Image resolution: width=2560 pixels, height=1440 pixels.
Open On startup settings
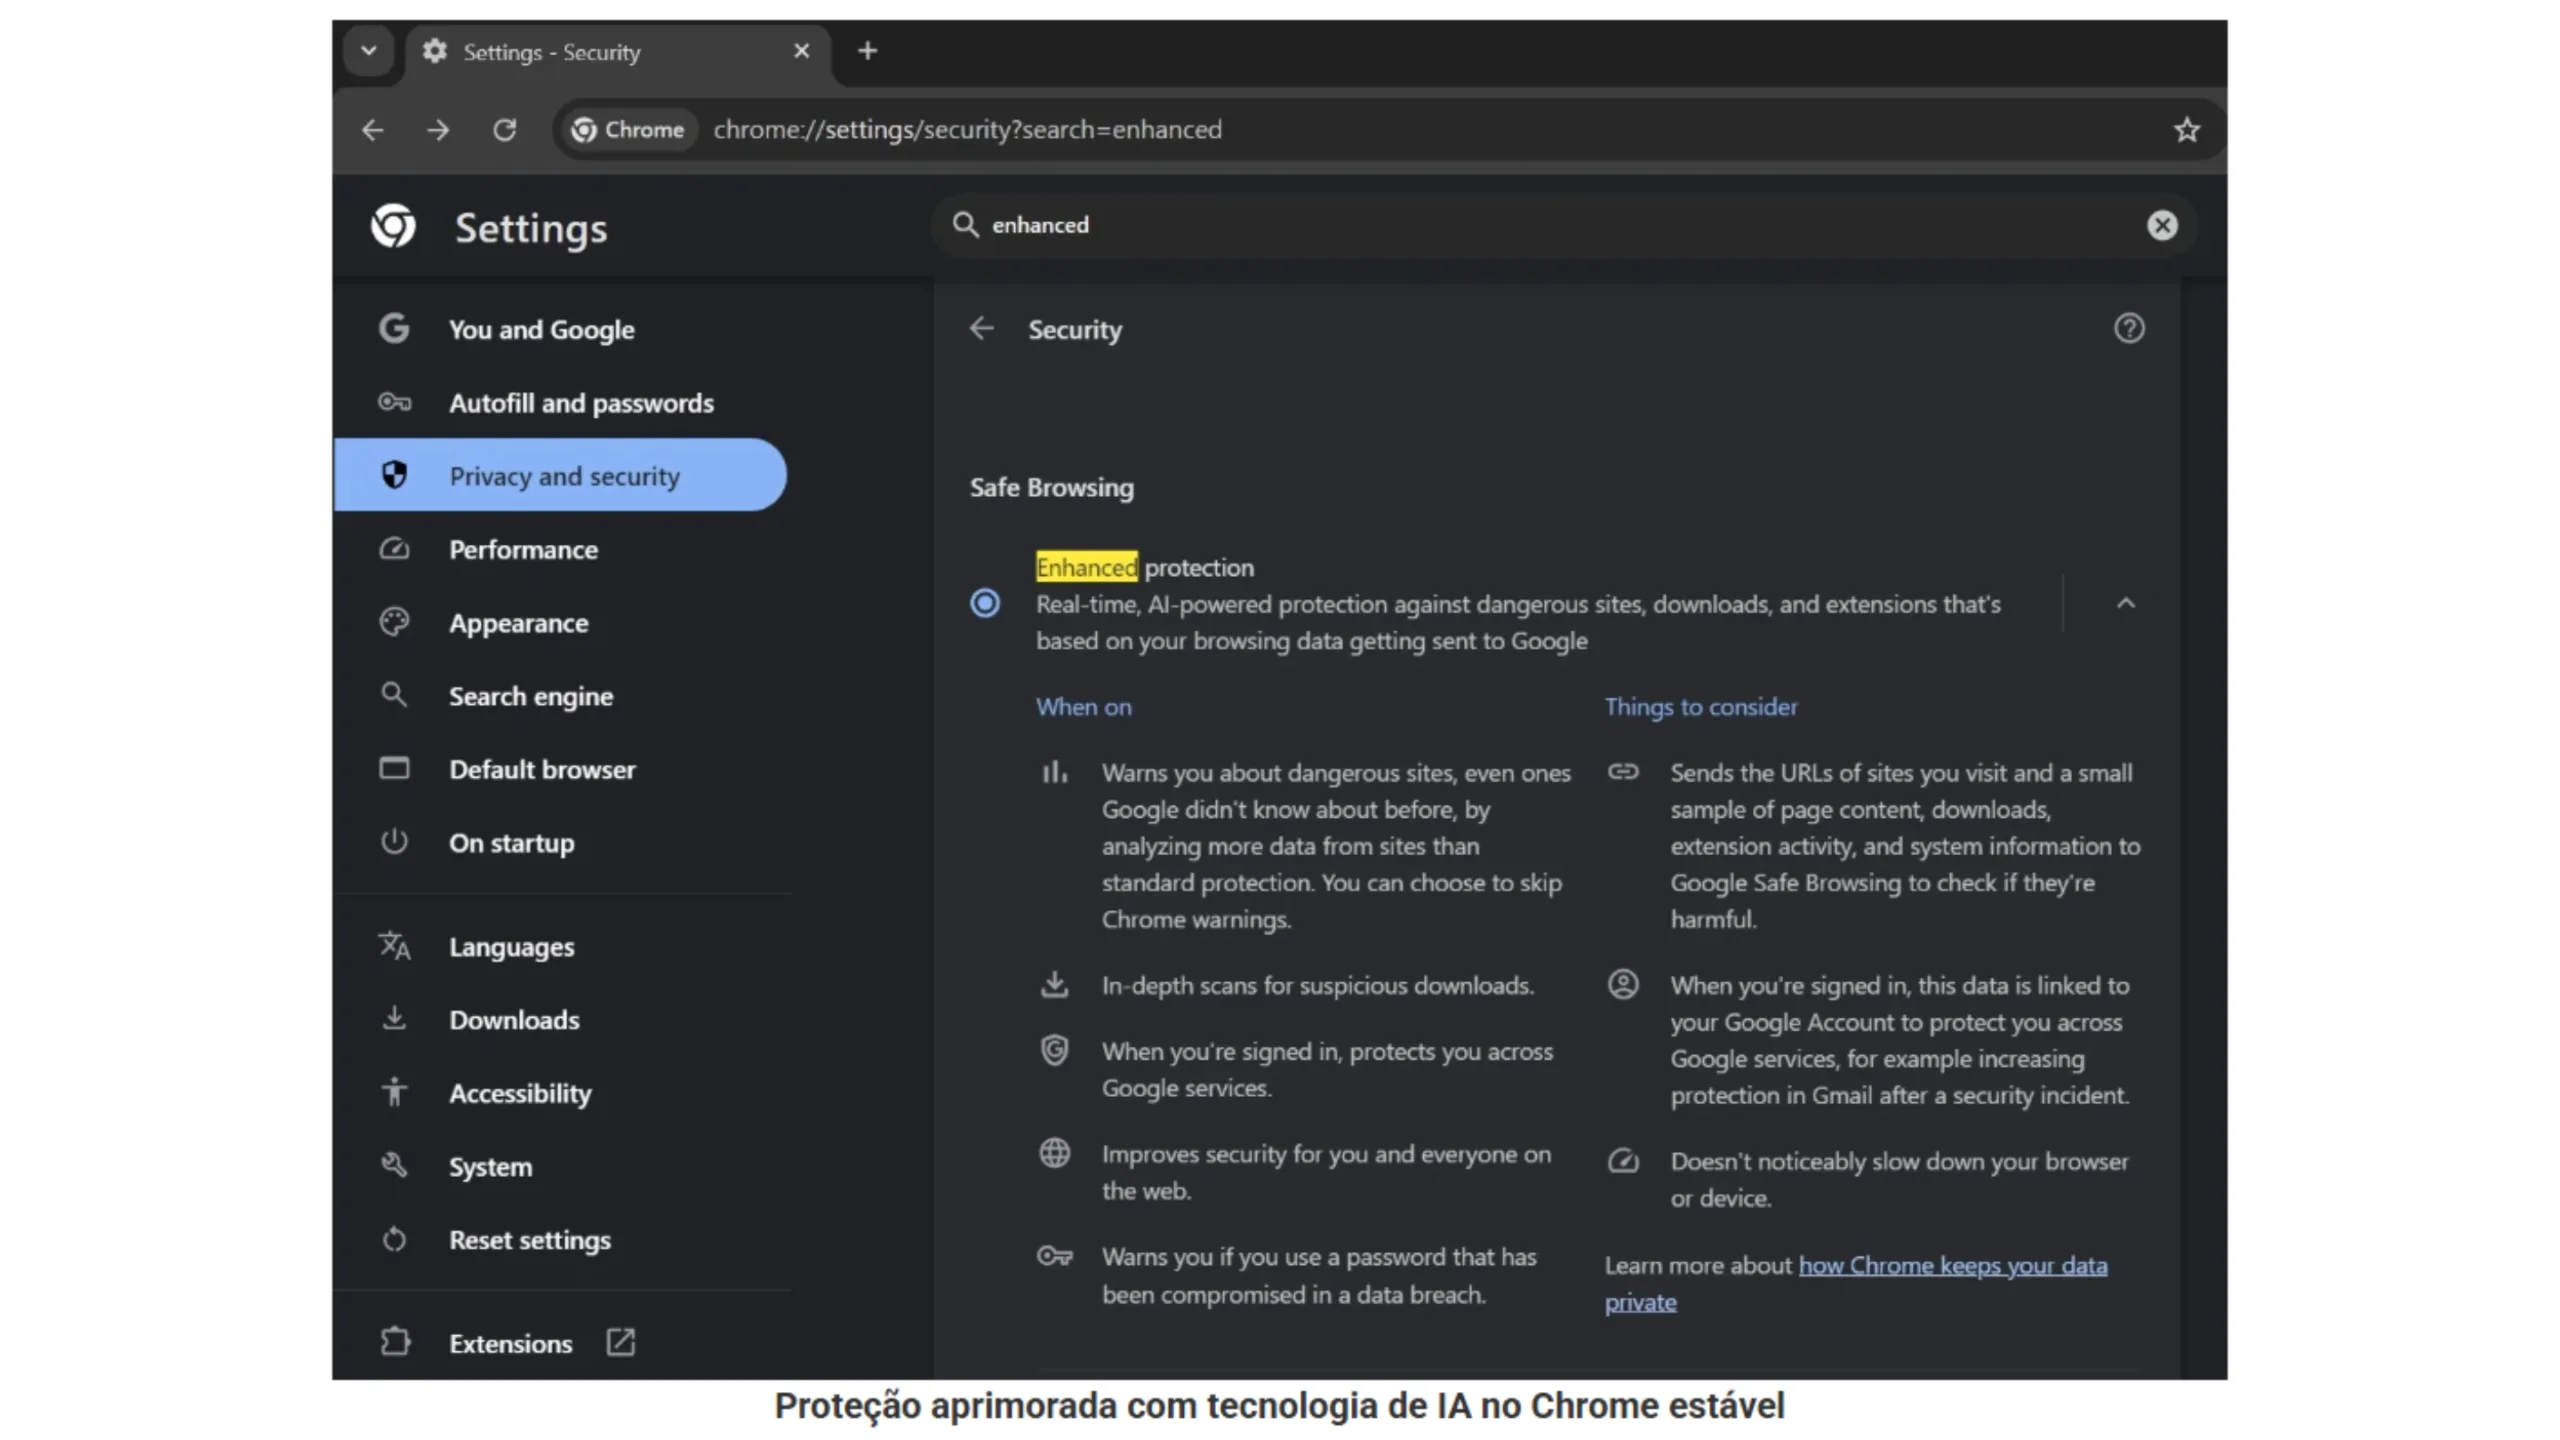(560, 842)
